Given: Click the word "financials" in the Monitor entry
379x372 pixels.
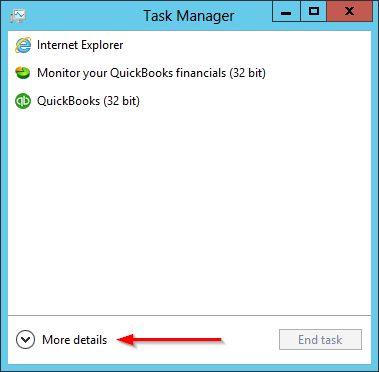Looking at the screenshot, I should click(x=201, y=73).
